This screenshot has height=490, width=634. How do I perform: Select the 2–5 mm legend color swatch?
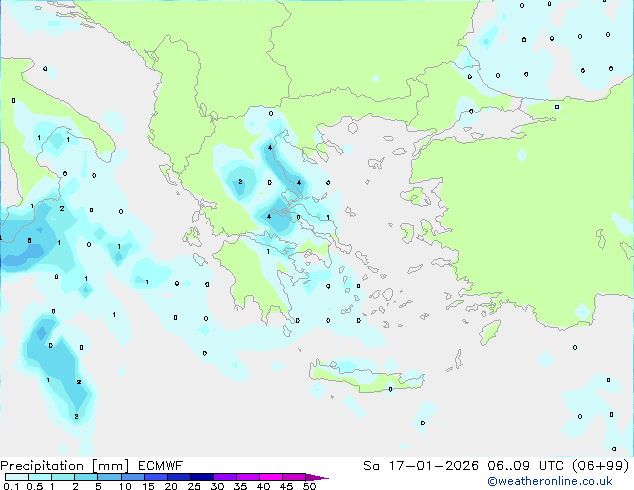(x=86, y=477)
